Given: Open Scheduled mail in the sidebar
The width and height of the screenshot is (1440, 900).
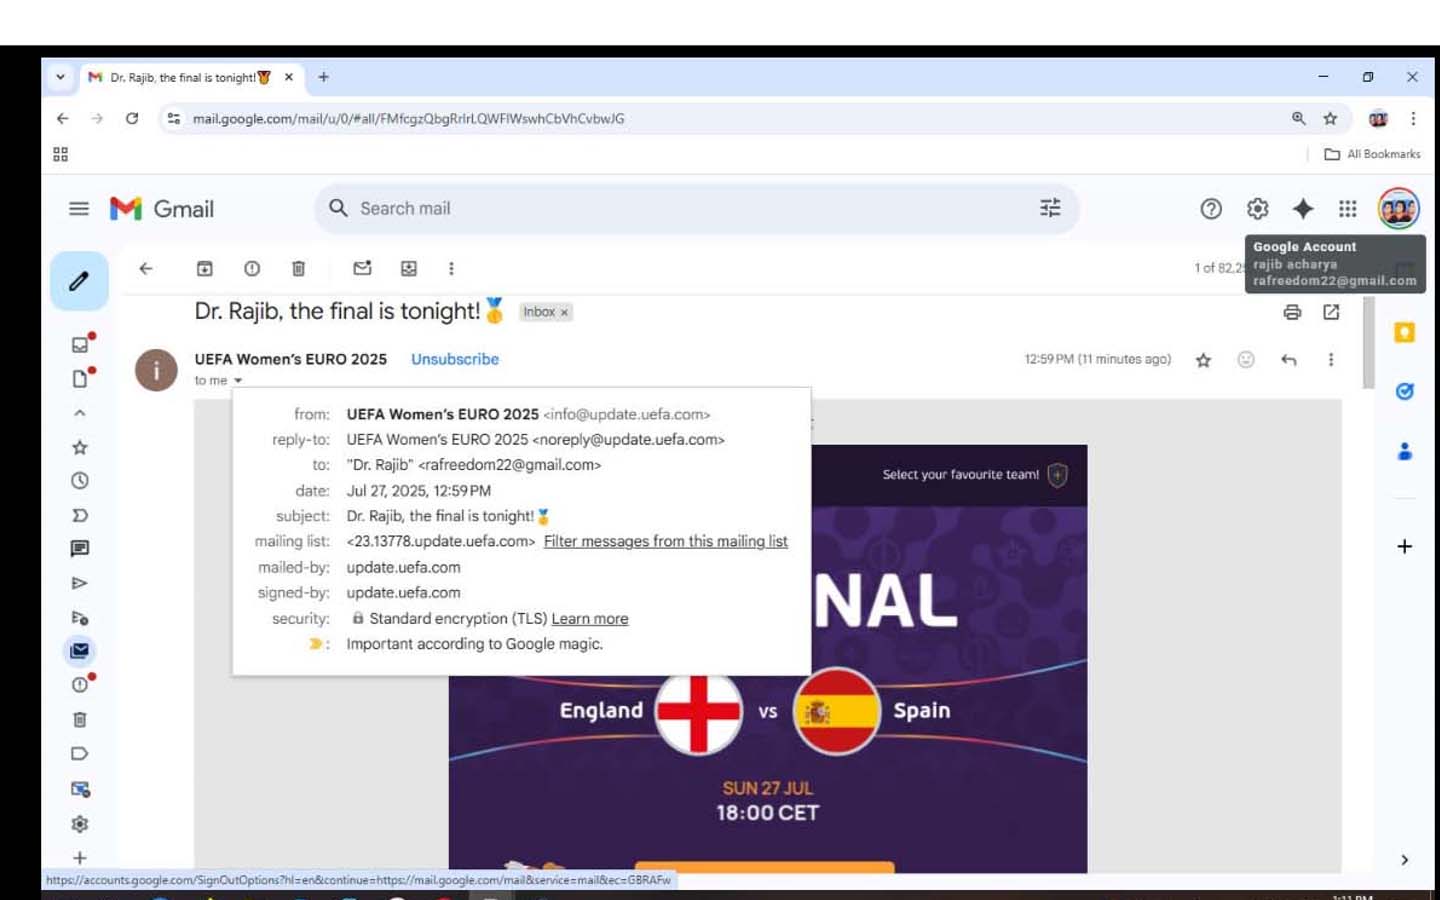Looking at the screenshot, I should 80,617.
